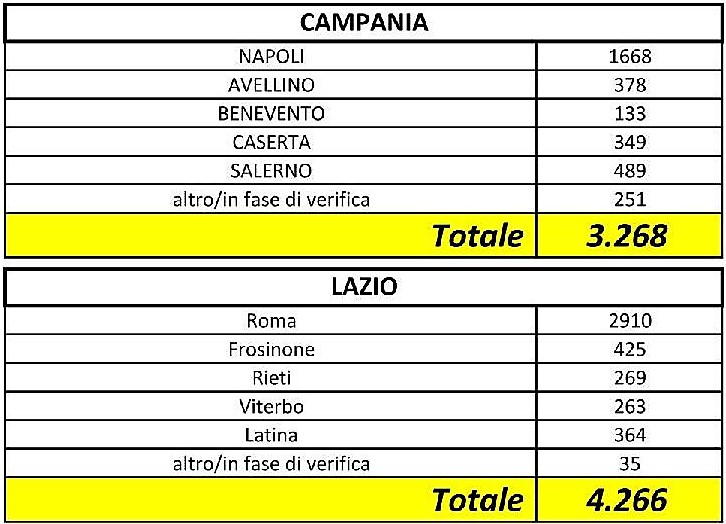Select the CAMPANIA header cell

363,23
